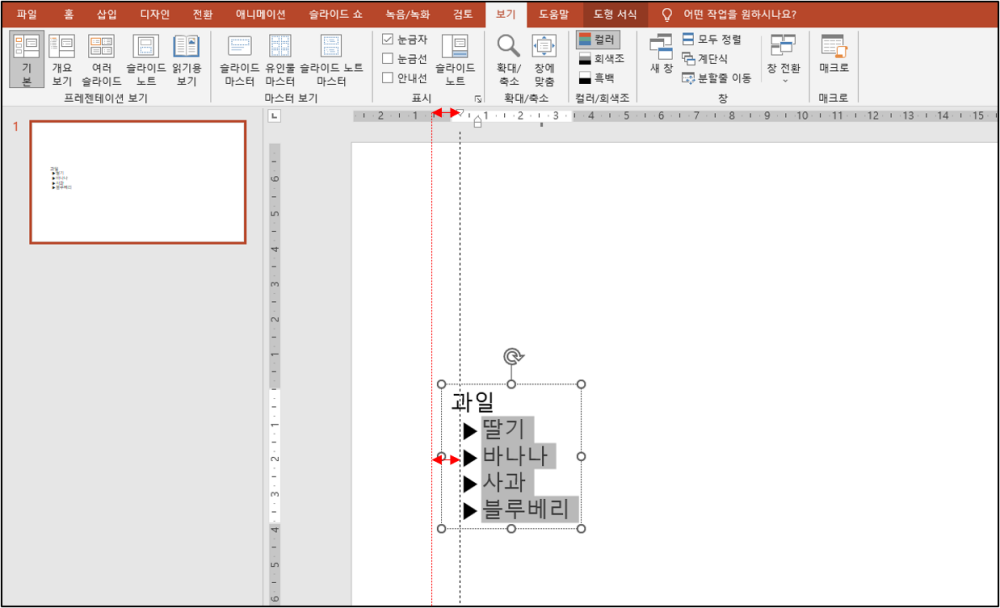Click the rotate handle above text box

click(513, 356)
